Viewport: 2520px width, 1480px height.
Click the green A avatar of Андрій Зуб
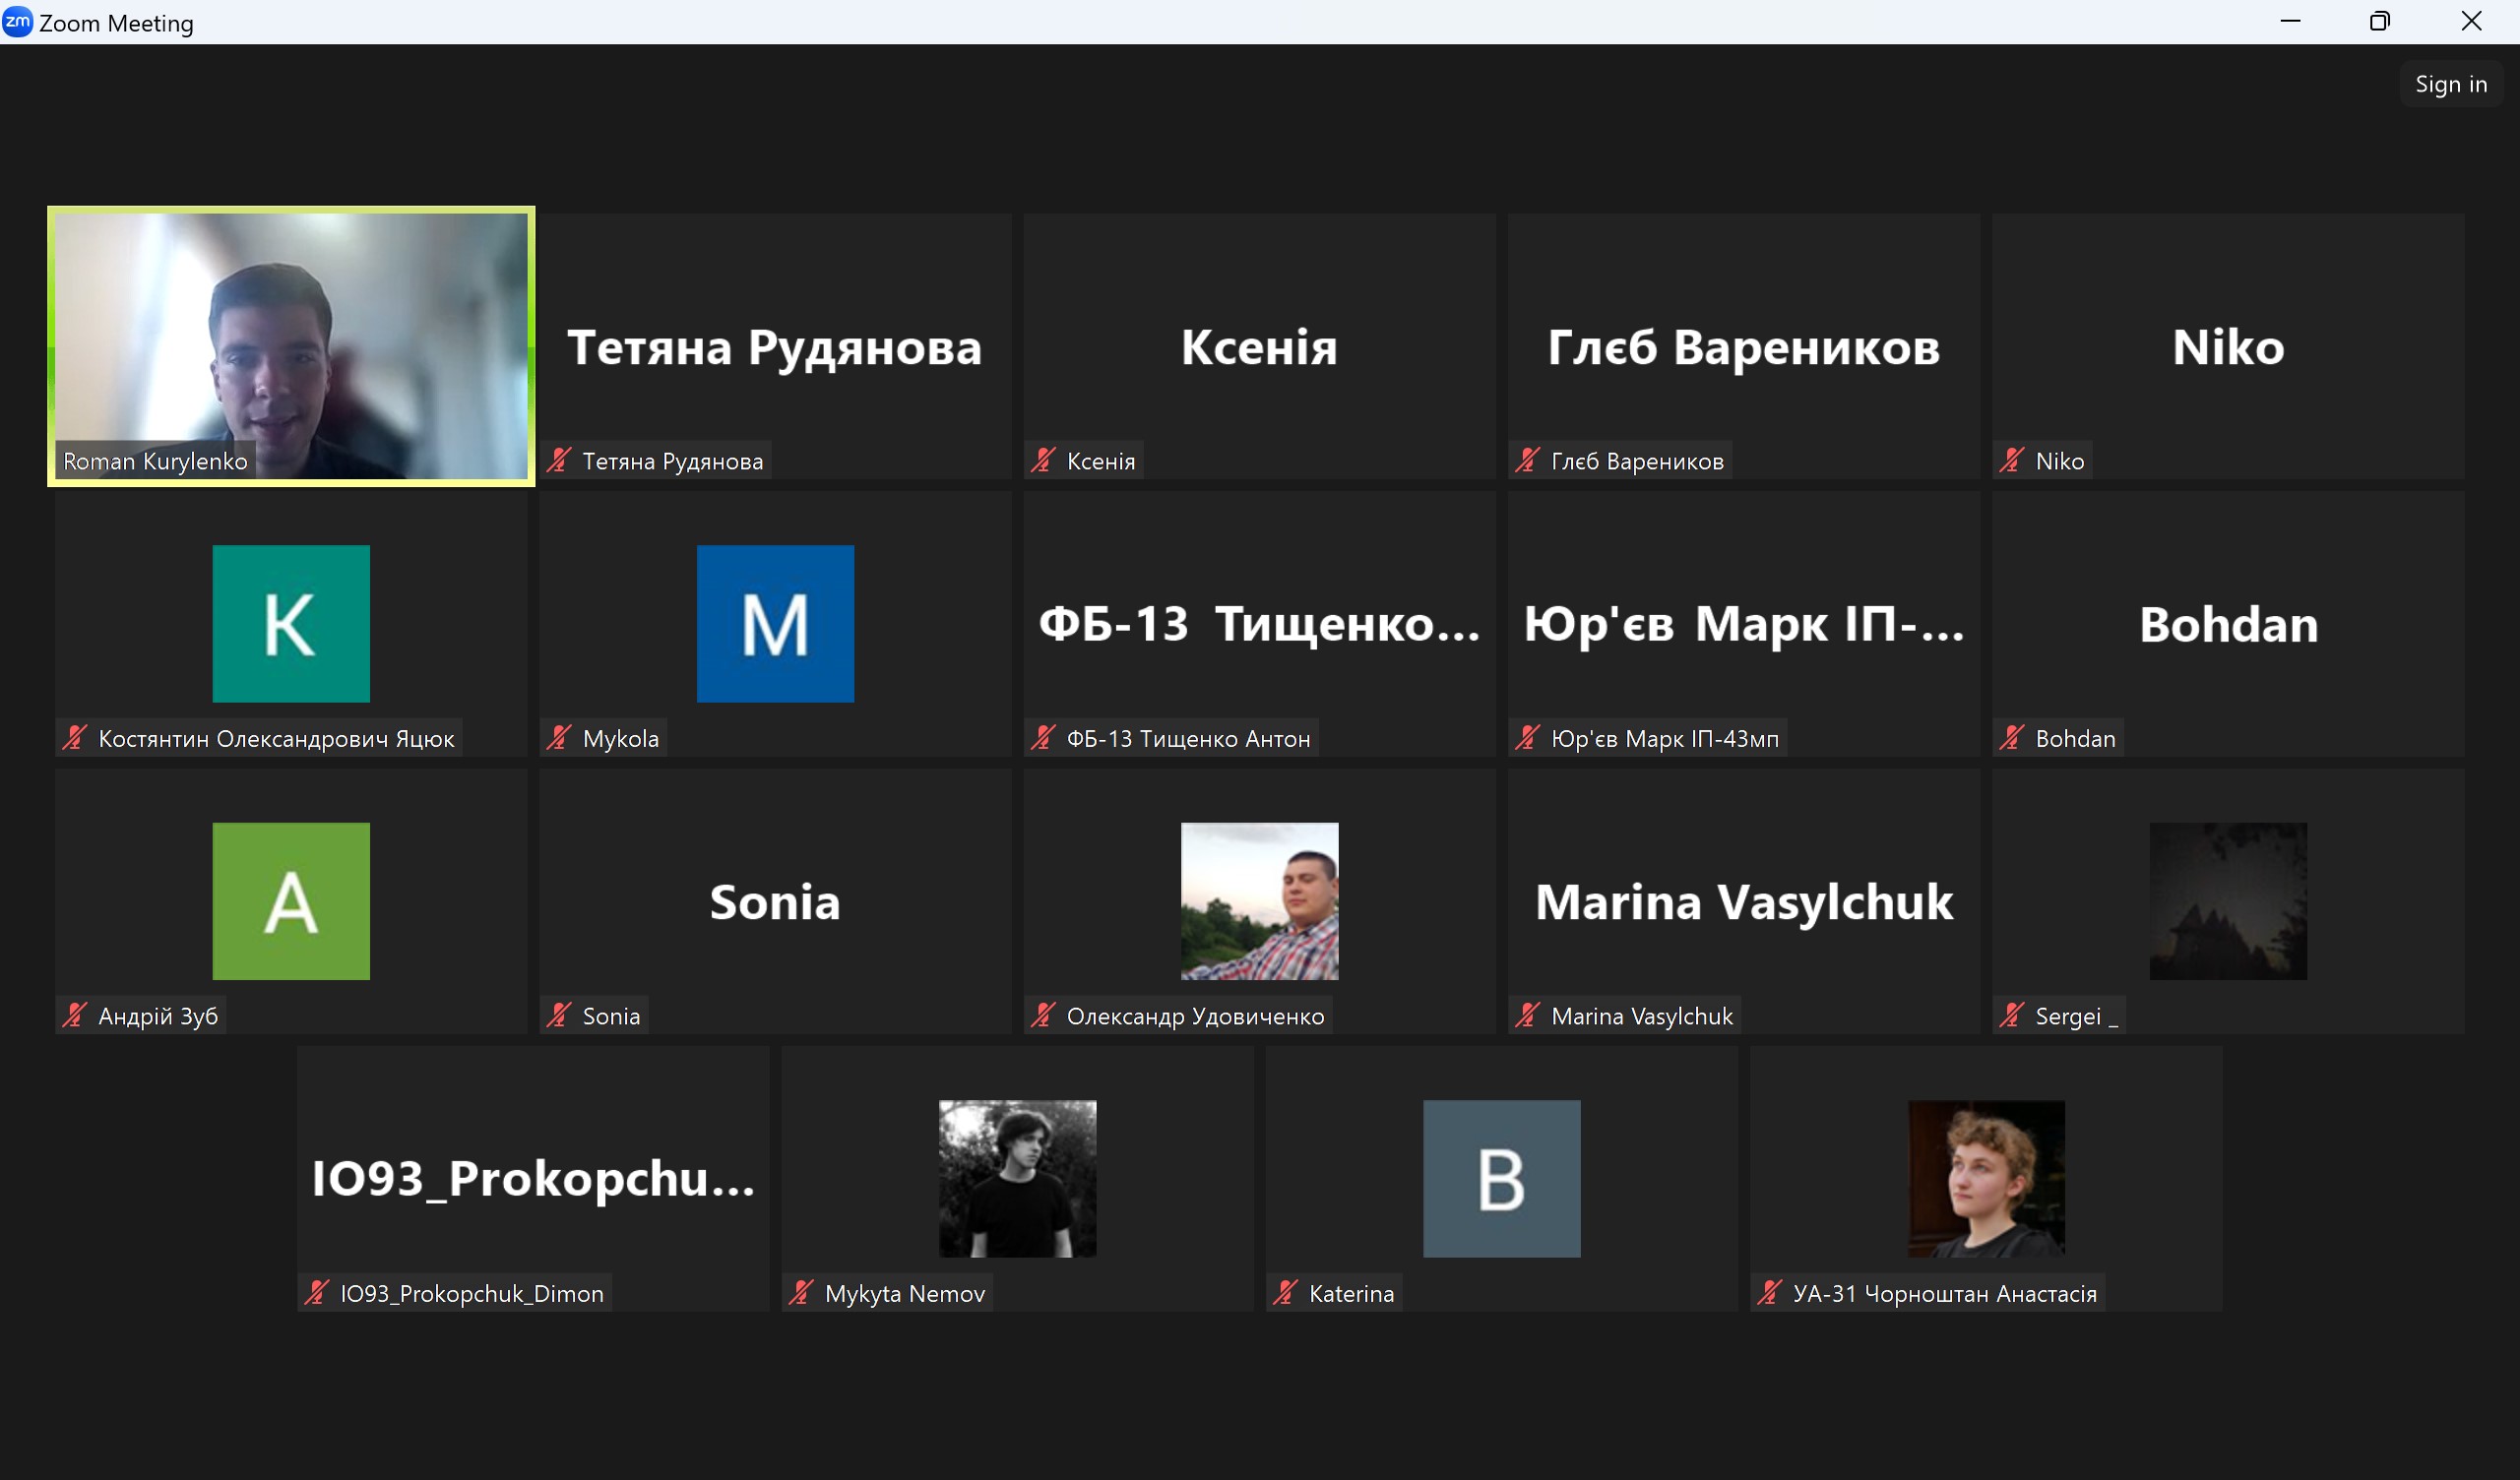tap(291, 901)
